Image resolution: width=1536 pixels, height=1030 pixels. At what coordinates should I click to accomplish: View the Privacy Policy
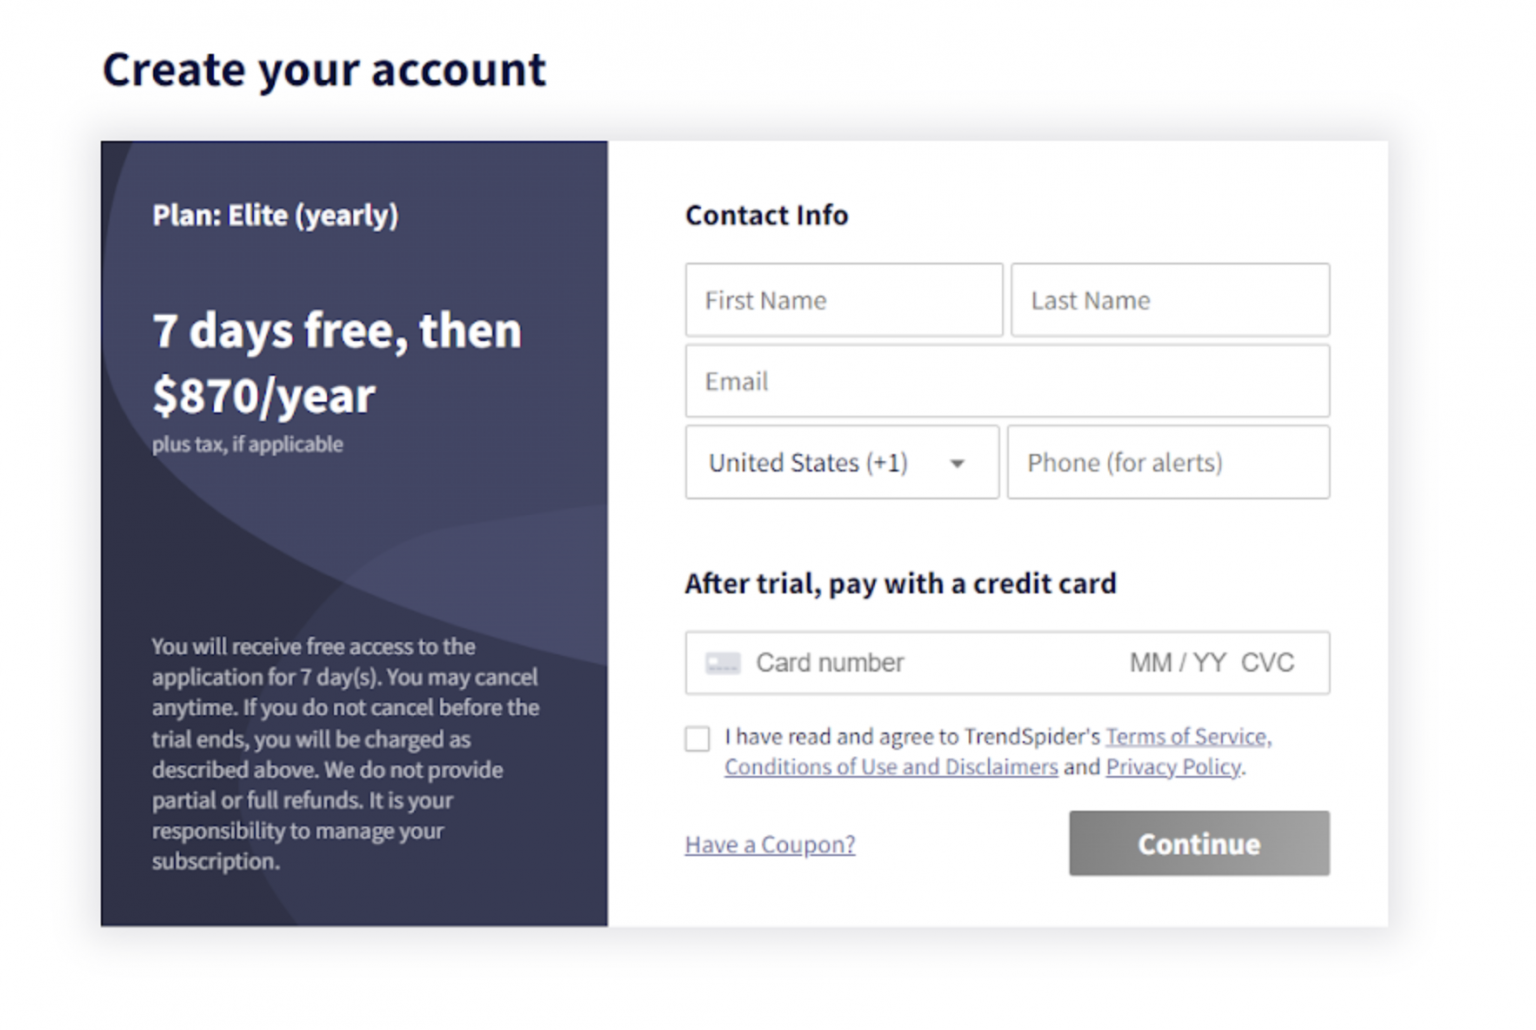[x=1172, y=767]
